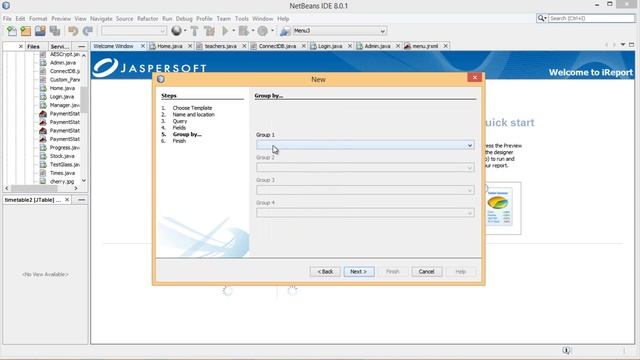Screen dimensions: 640x360
Task: Click the Cancel button in dialog
Action: point(427,271)
